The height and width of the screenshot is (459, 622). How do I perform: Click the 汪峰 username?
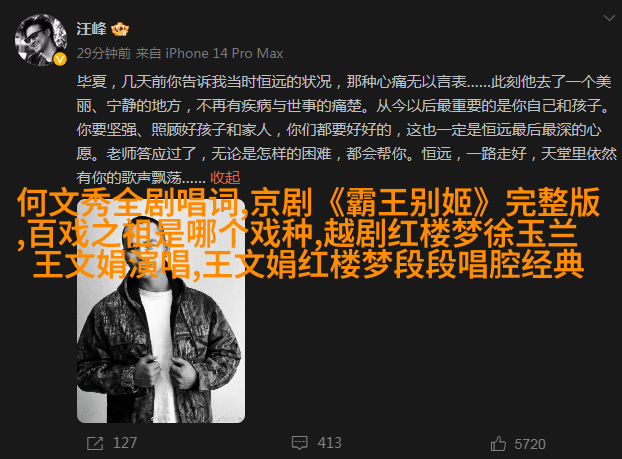point(91,29)
